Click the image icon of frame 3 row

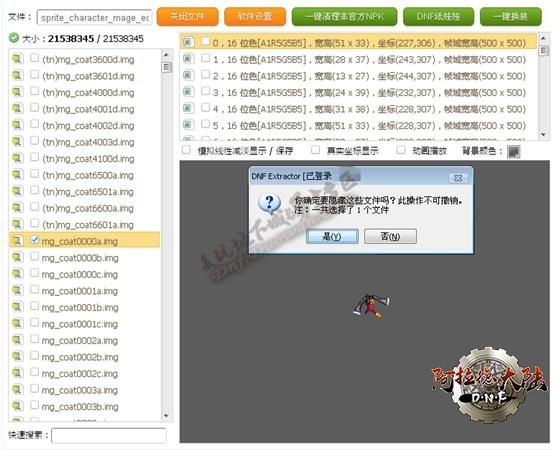pos(188,92)
